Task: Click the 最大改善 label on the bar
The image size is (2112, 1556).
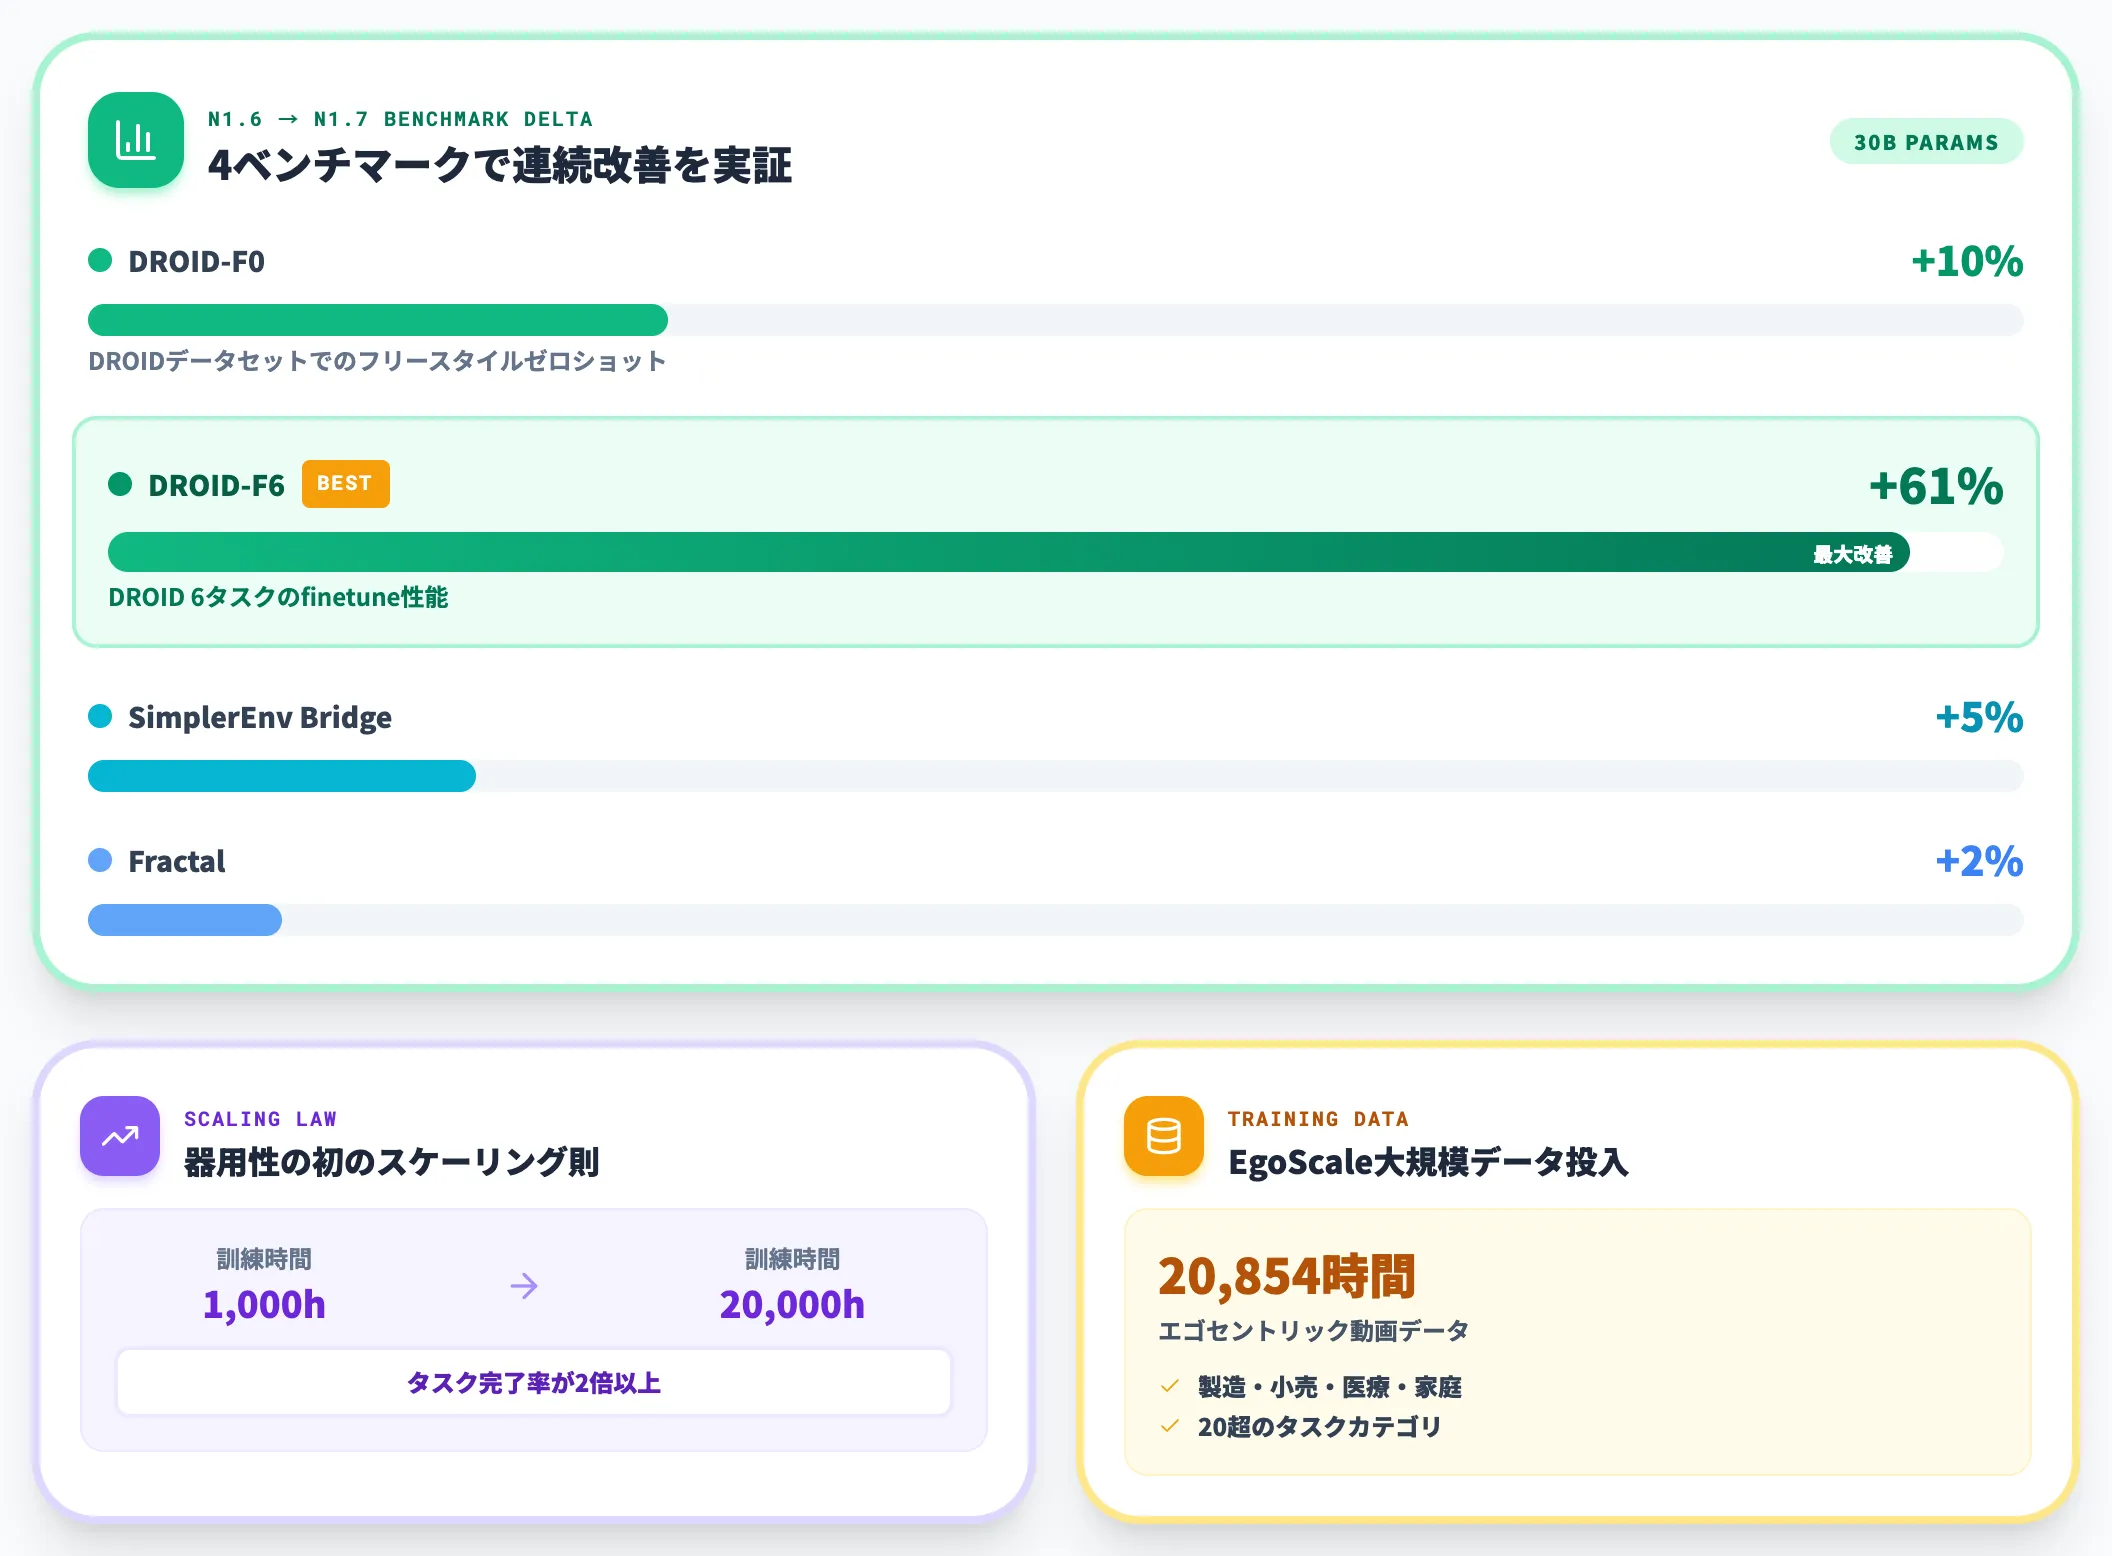Action: [x=1852, y=554]
